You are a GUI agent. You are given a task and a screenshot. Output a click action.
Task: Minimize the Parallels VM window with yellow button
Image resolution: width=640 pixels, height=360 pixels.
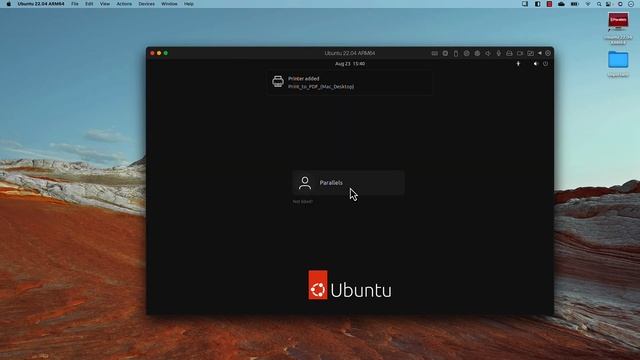159,53
